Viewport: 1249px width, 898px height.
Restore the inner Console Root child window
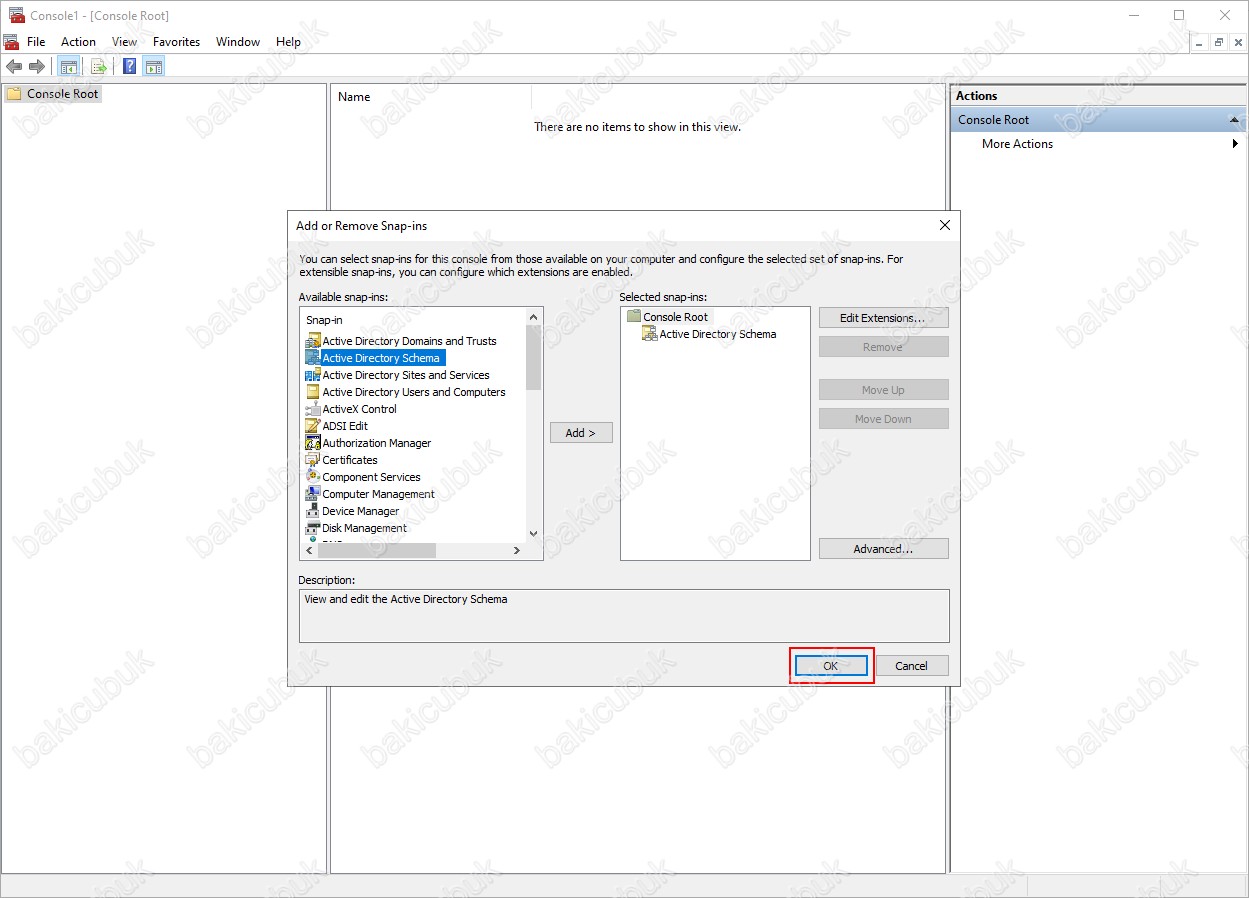coord(1219,42)
